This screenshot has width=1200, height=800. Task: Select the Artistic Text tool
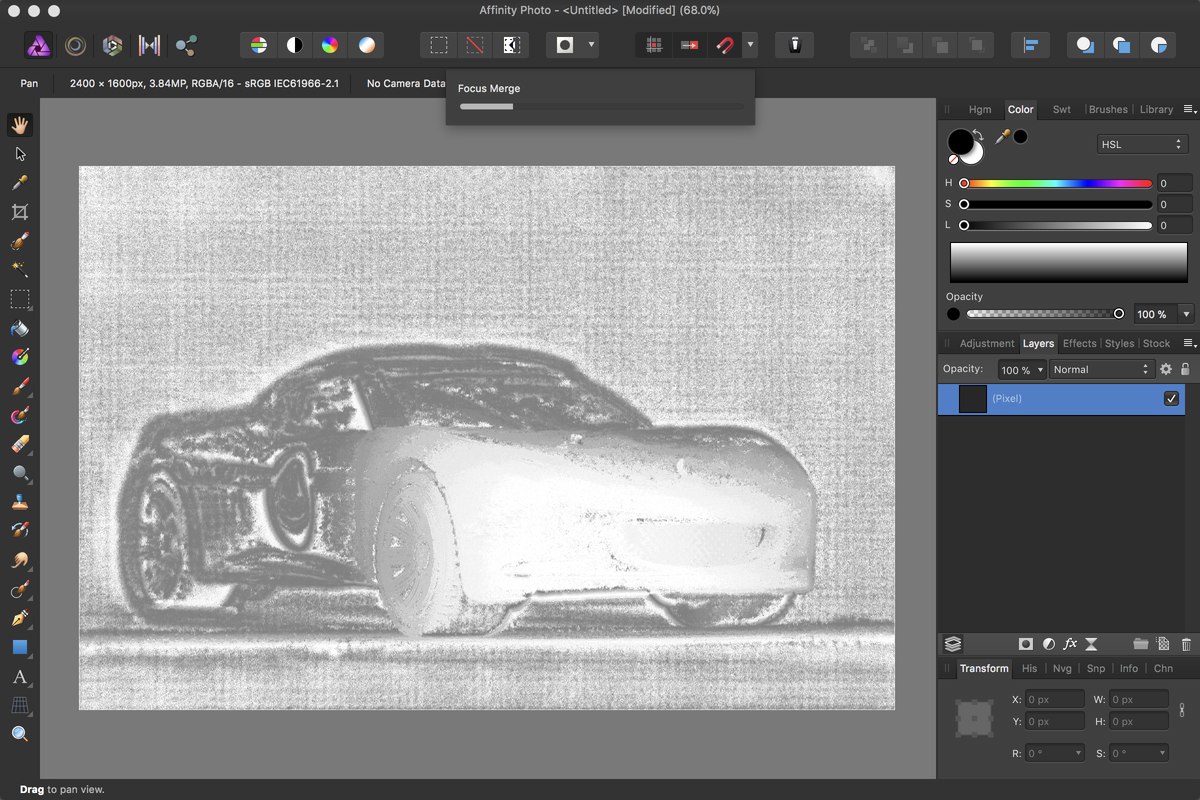point(19,677)
